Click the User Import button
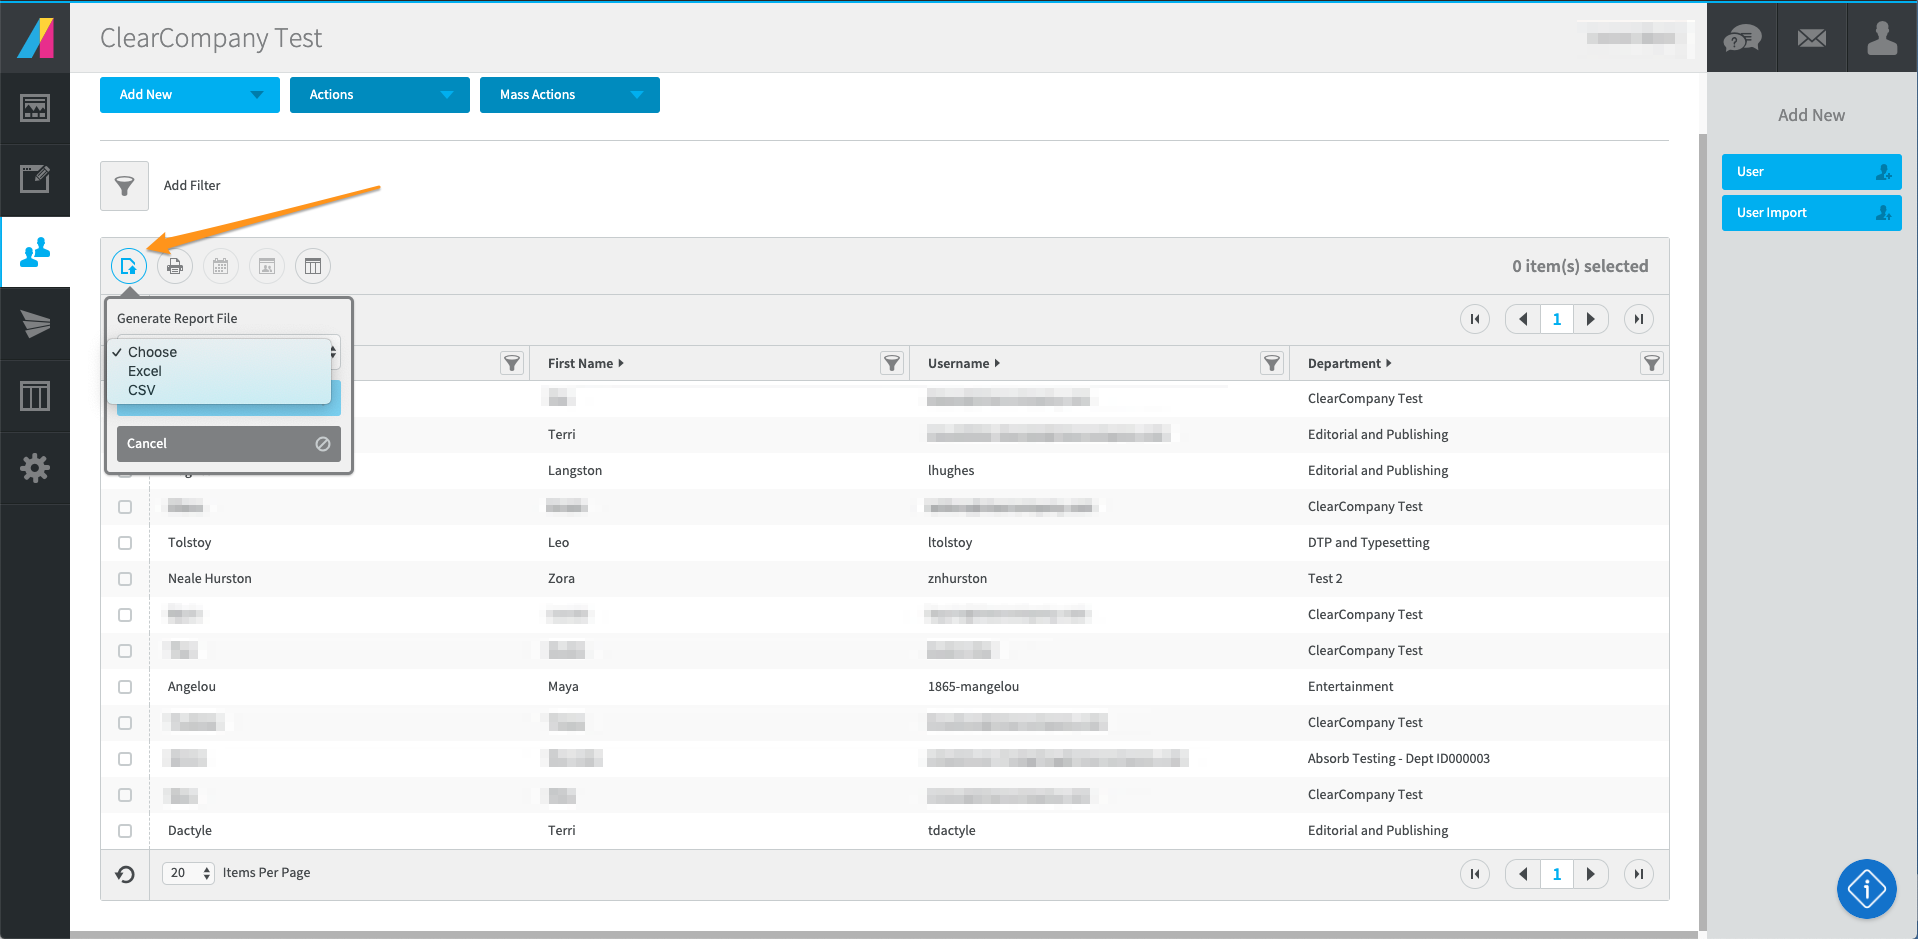This screenshot has height=939, width=1918. [x=1812, y=213]
